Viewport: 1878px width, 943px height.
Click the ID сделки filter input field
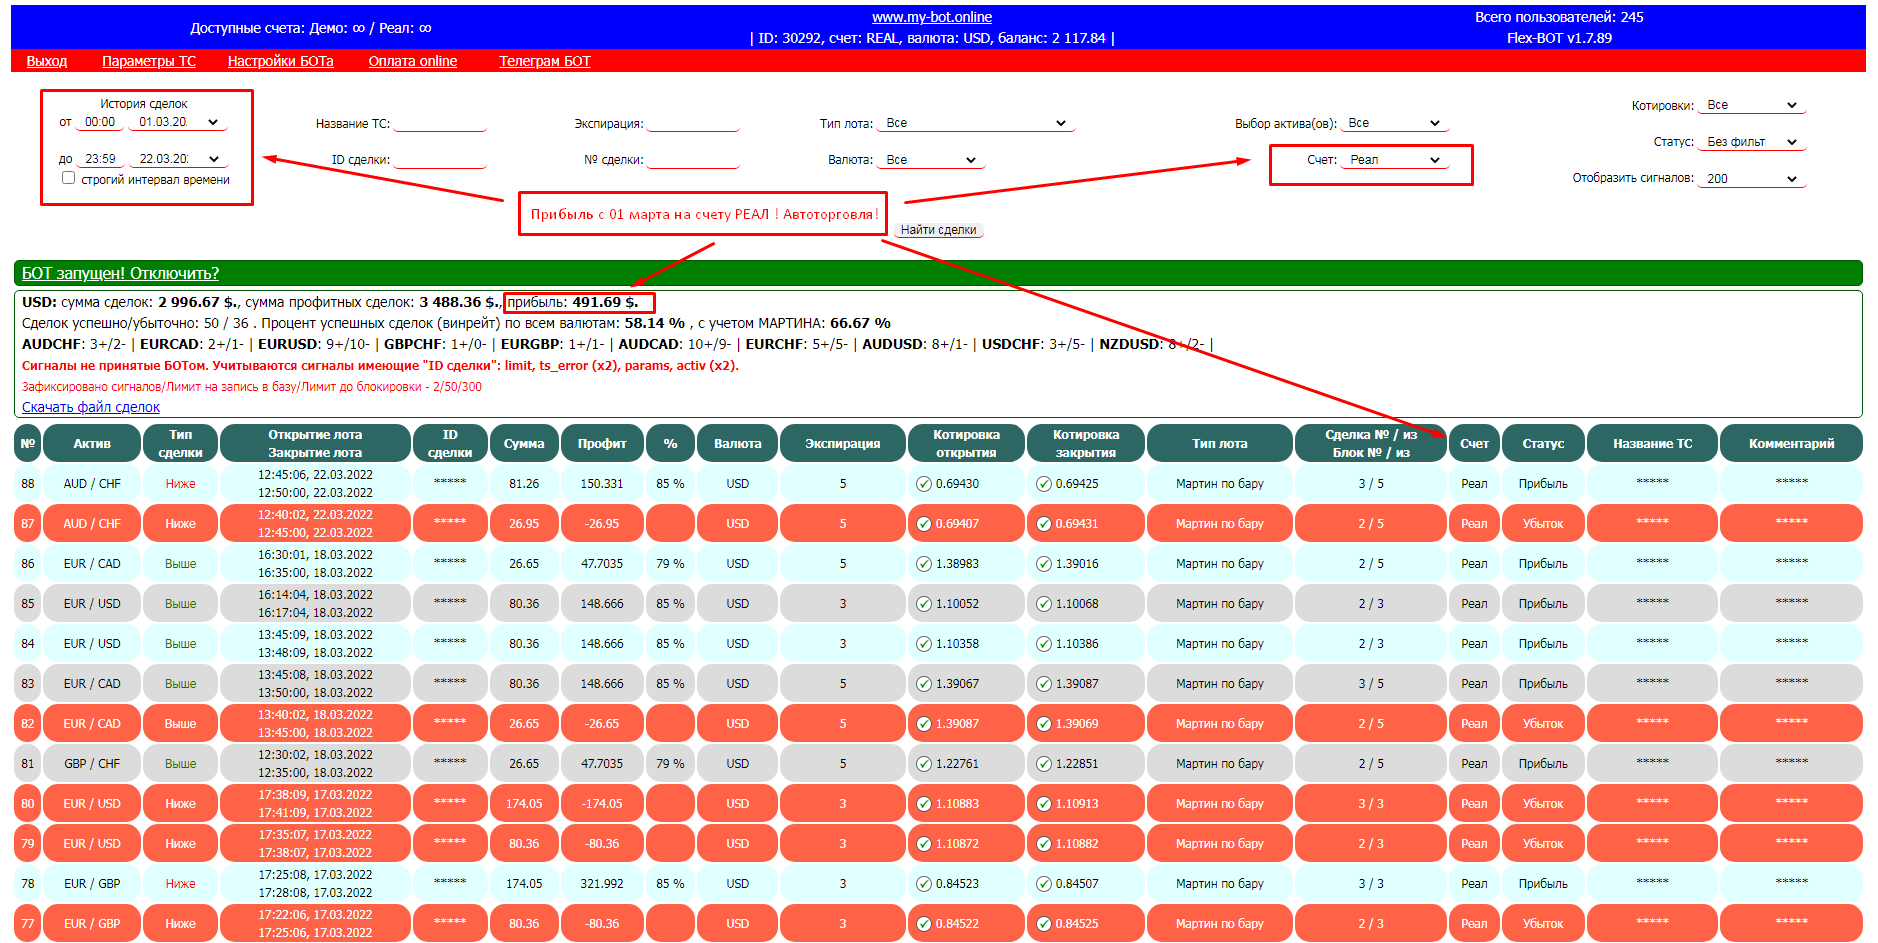click(440, 160)
